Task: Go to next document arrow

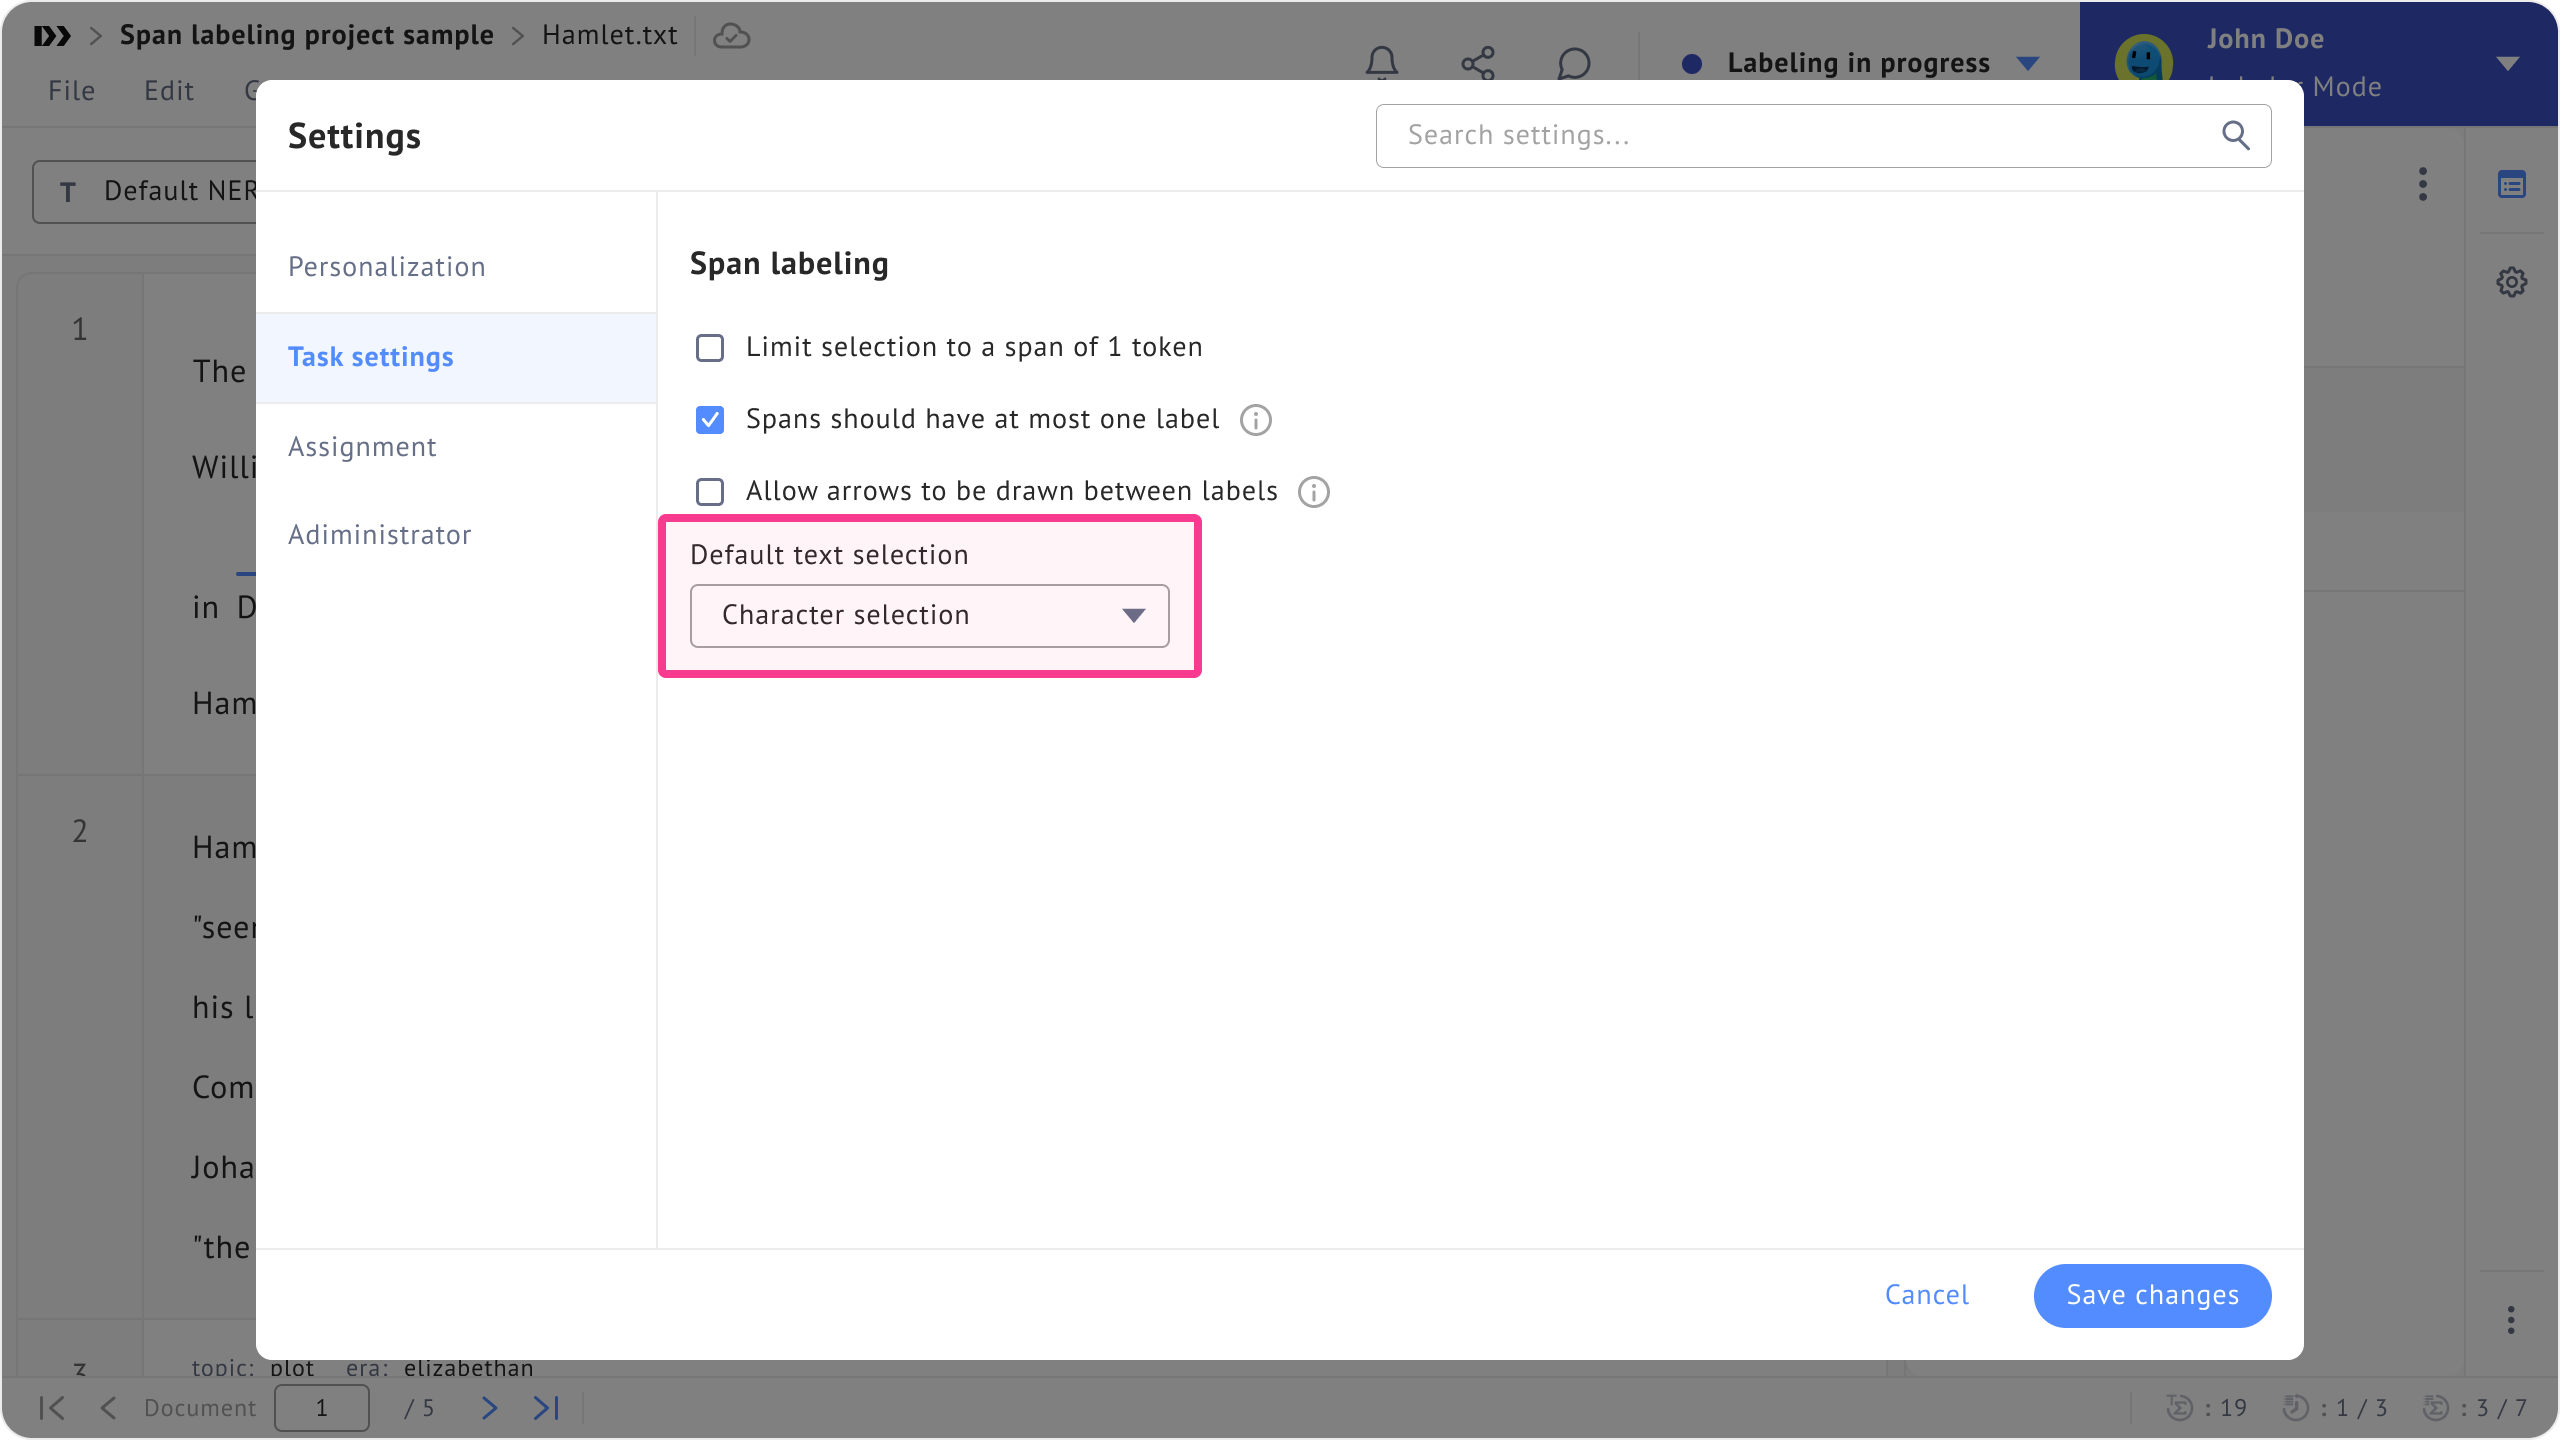Action: point(489,1408)
